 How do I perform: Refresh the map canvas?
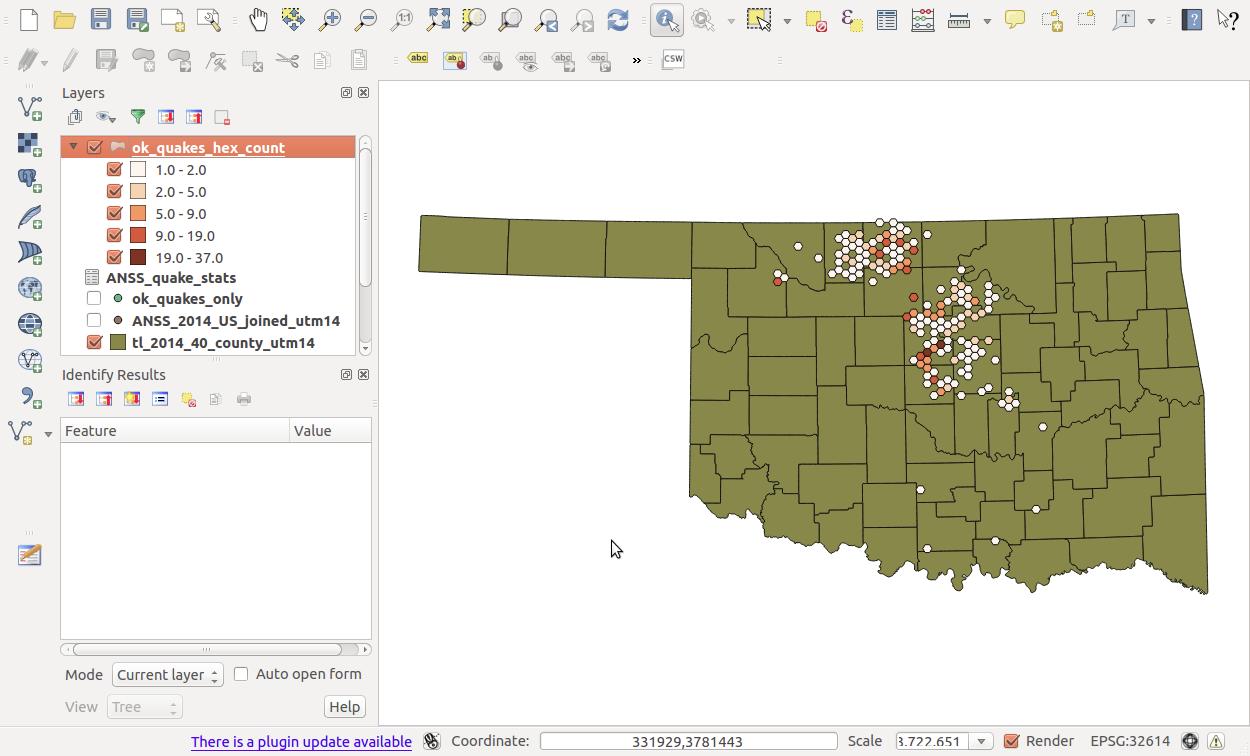[x=618, y=19]
